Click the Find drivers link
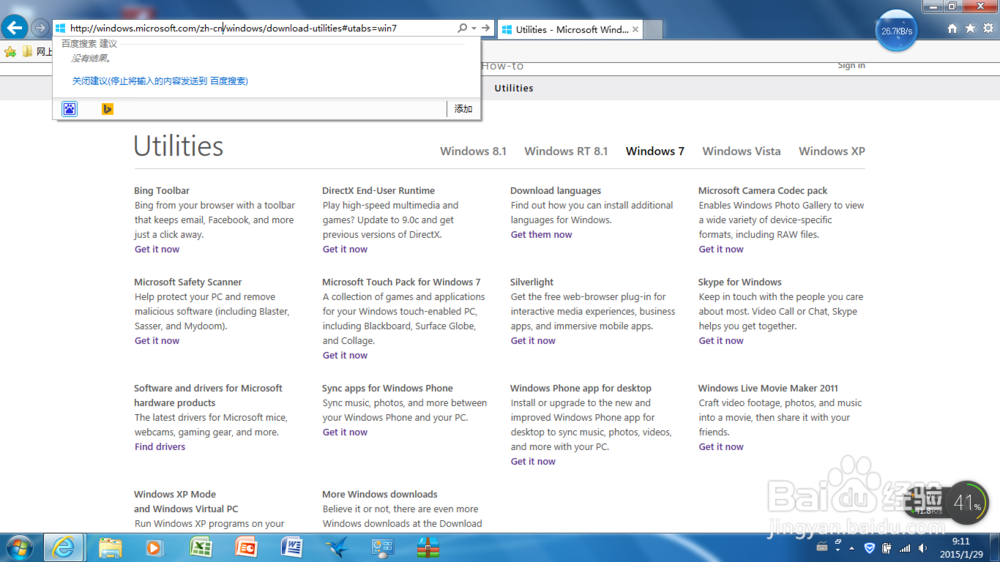Viewport: 1000px width, 562px height. (159, 447)
